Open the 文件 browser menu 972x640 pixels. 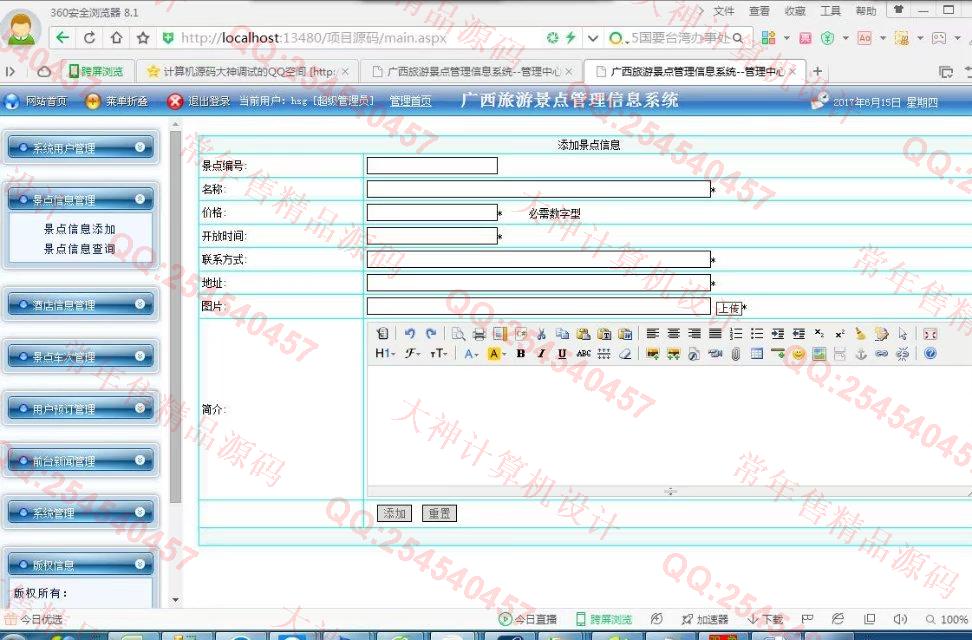coord(723,11)
